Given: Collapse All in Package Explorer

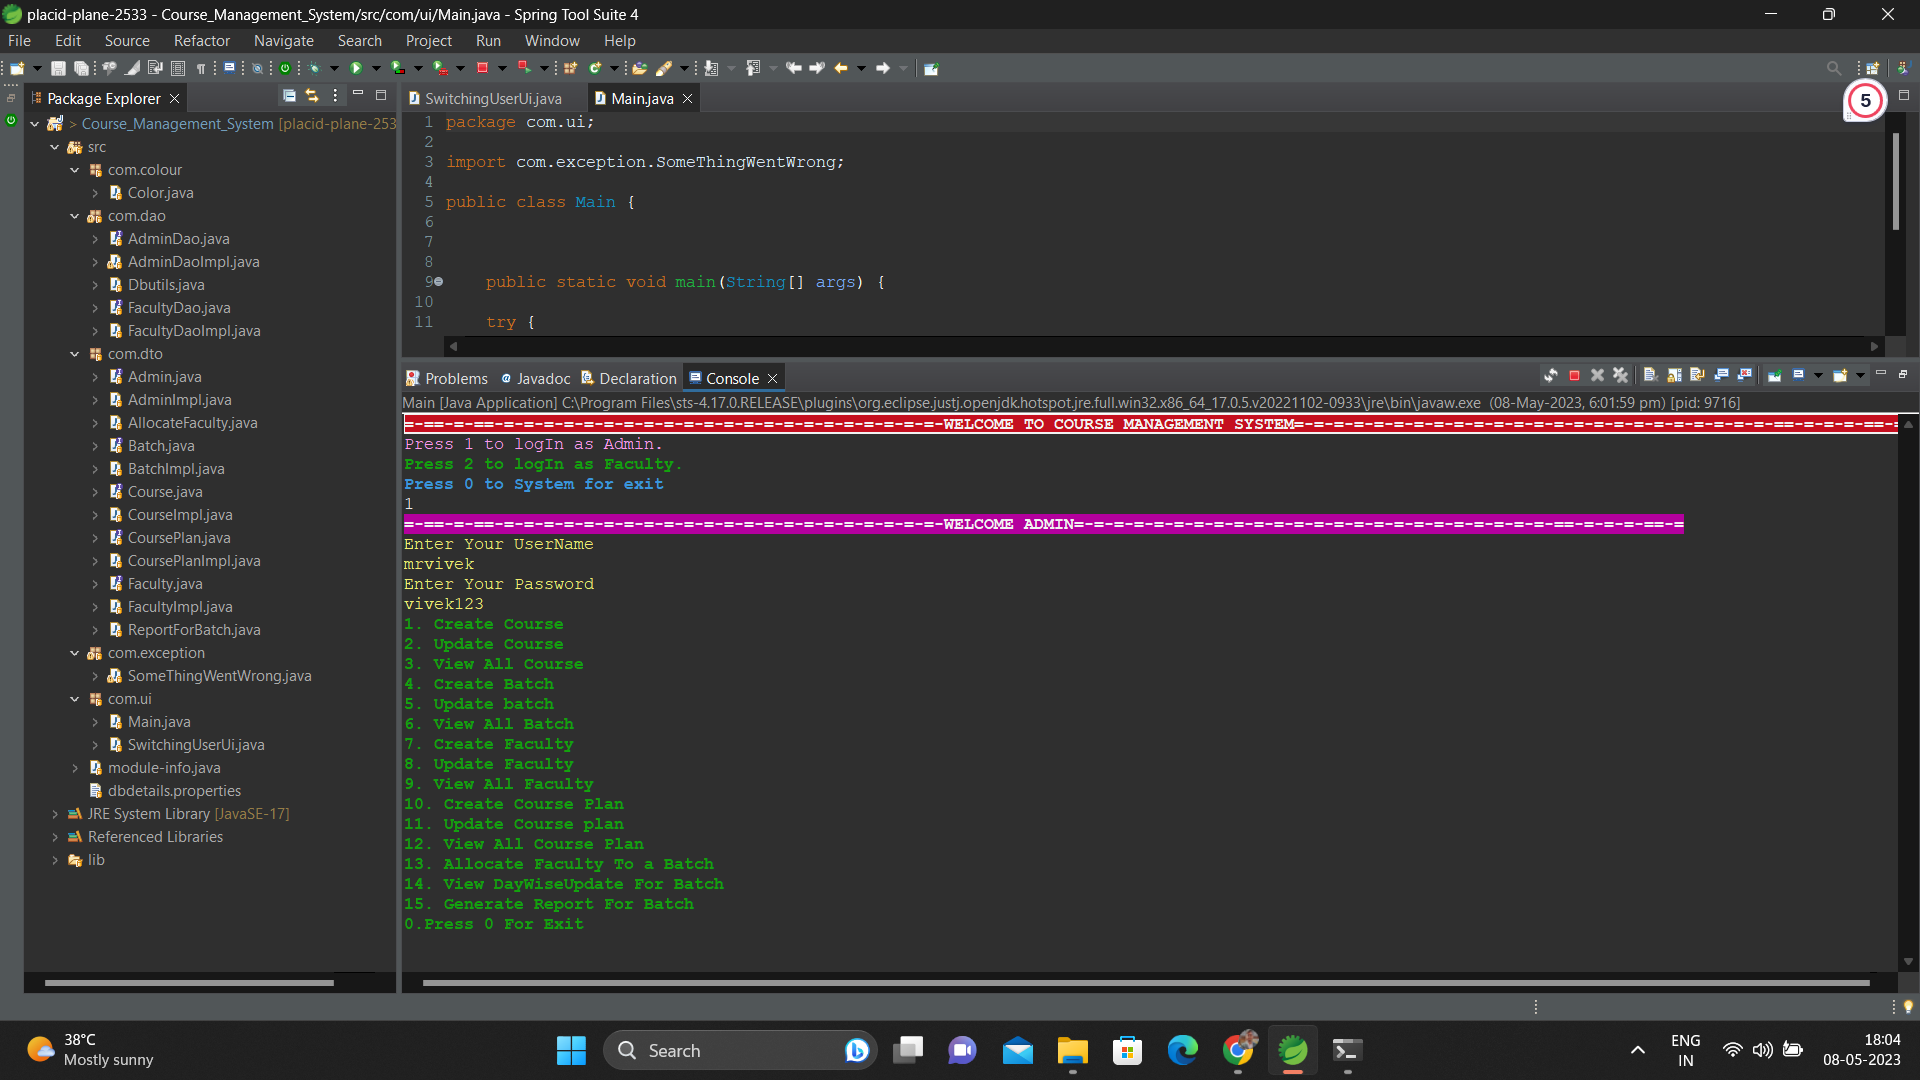Looking at the screenshot, I should [289, 96].
